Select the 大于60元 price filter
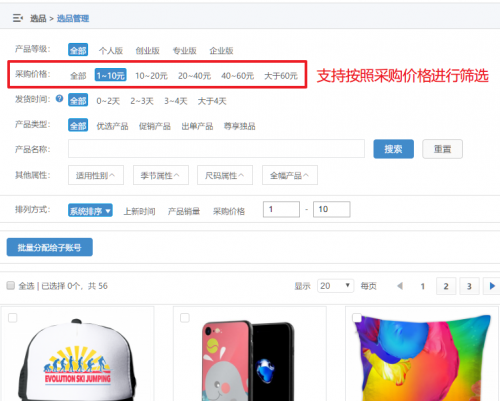Screen dimensions: 500x401 pyautogui.click(x=281, y=76)
